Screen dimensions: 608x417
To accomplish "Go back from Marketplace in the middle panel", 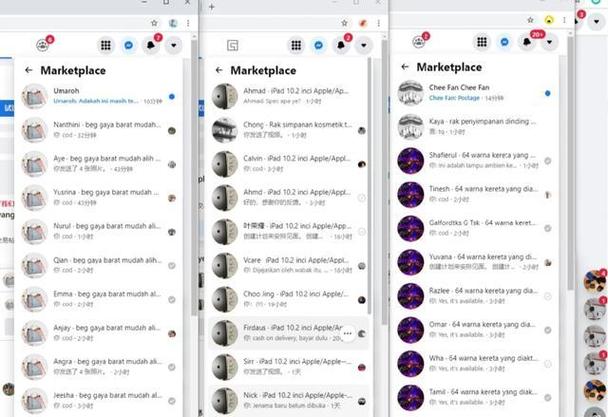I will [220, 71].
